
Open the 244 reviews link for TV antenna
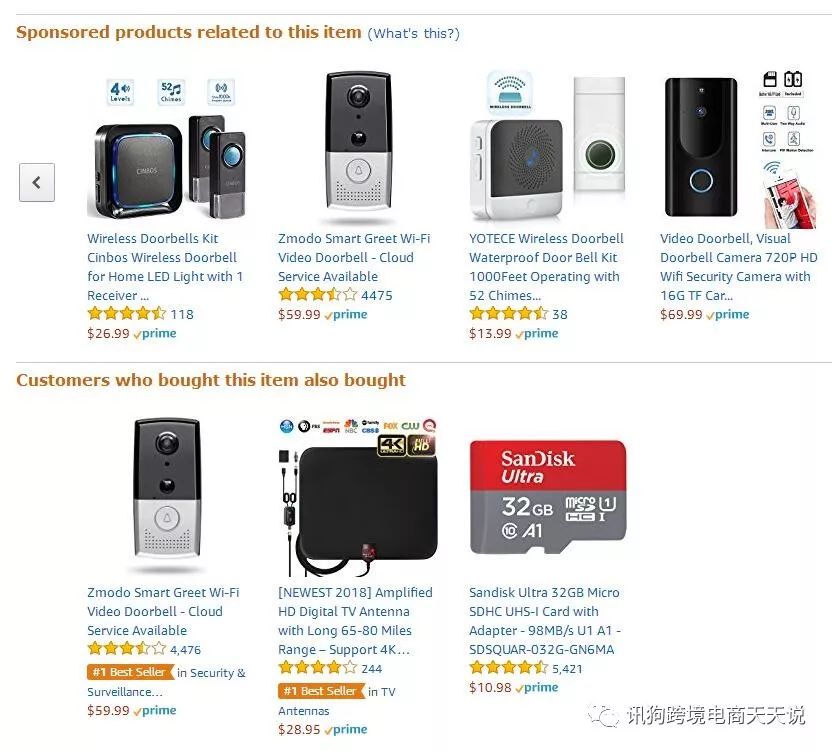(x=372, y=668)
